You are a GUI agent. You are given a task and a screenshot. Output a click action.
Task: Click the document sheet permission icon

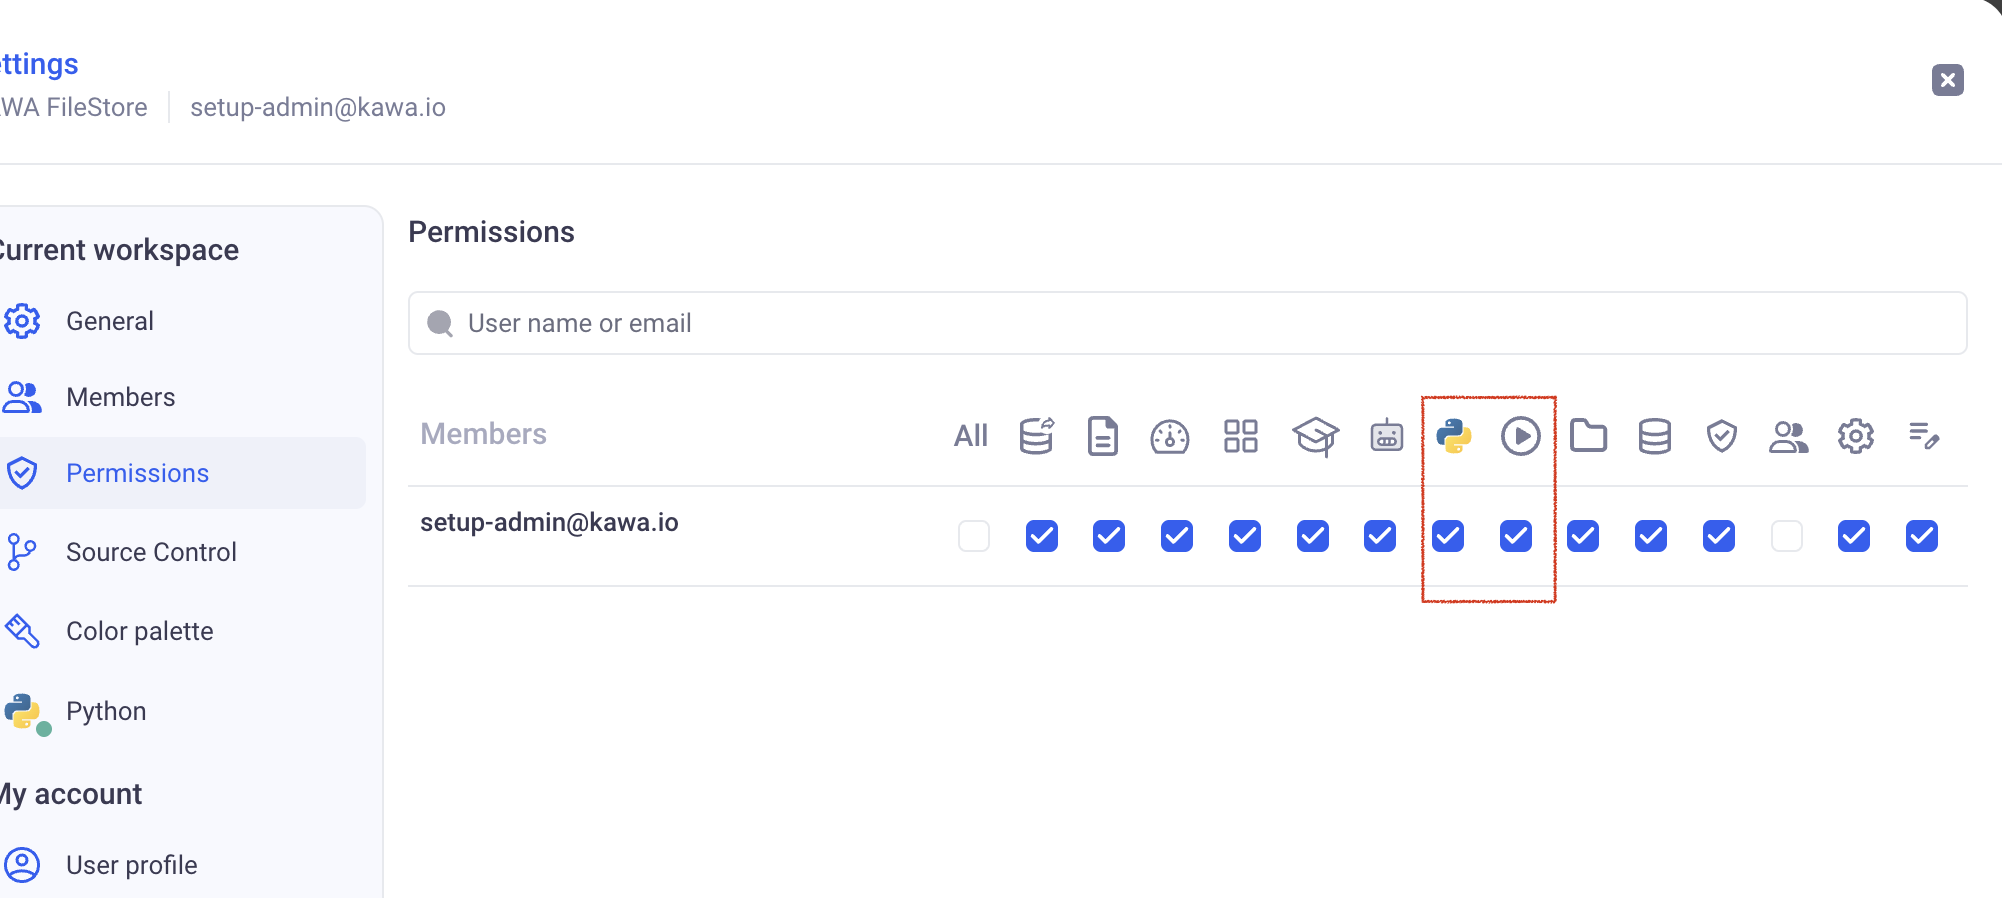1102,436
